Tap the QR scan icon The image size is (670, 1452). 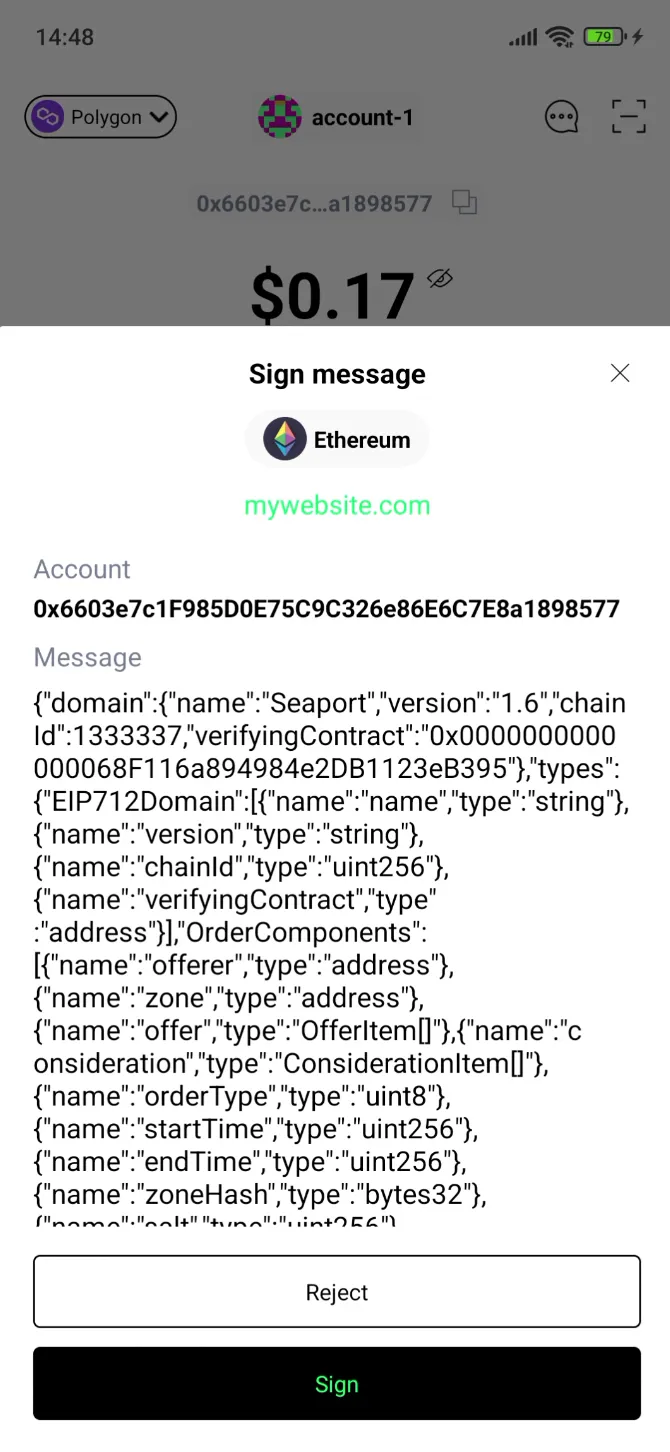click(x=628, y=117)
